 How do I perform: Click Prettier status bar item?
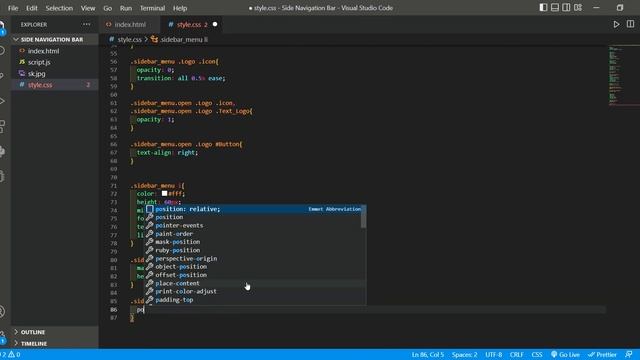(x=602, y=354)
